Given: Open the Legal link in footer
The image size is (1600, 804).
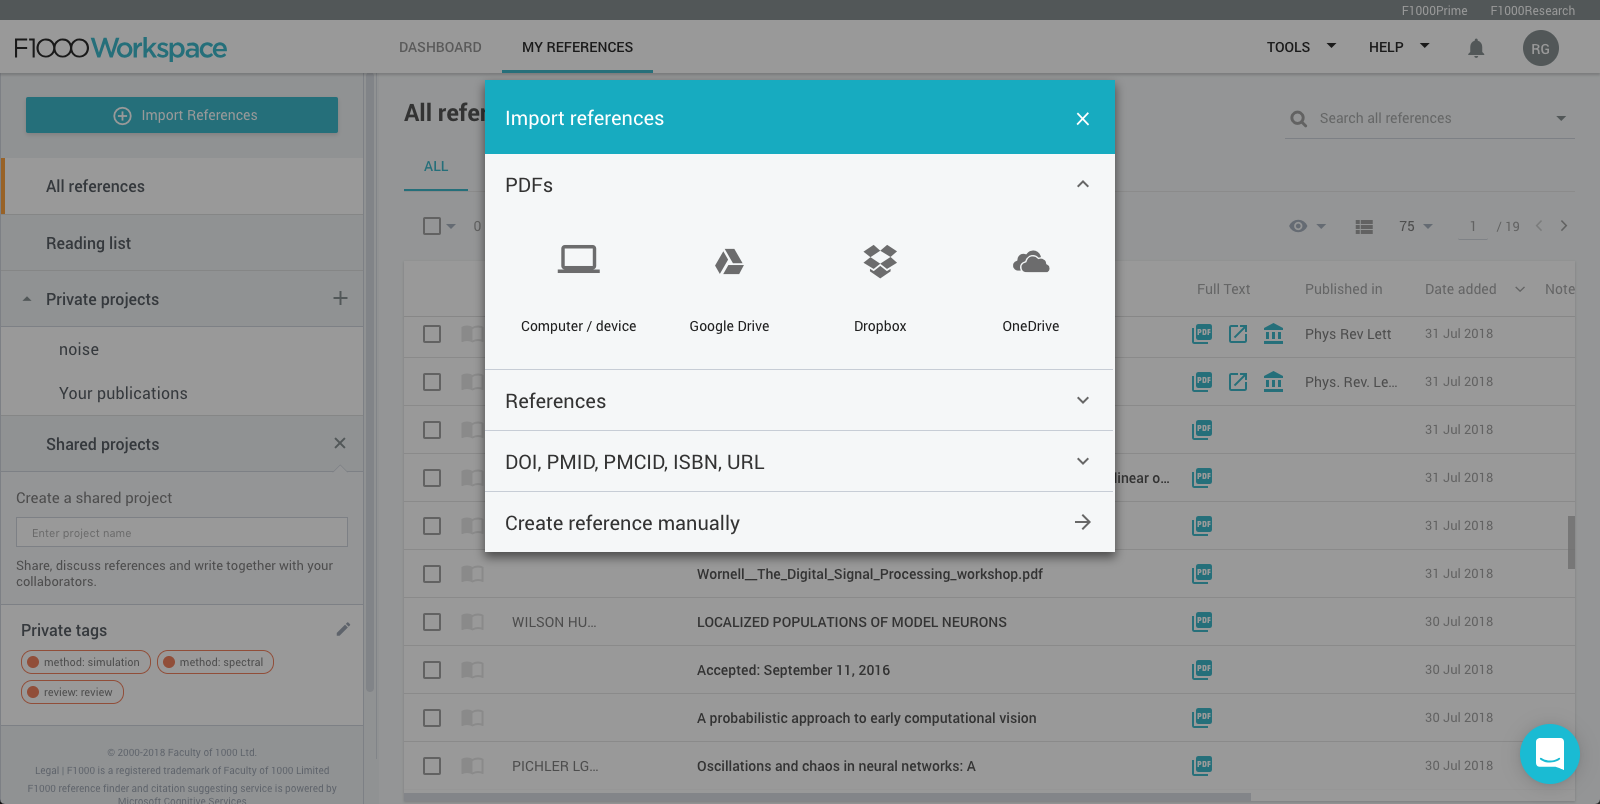Looking at the screenshot, I should [47, 770].
